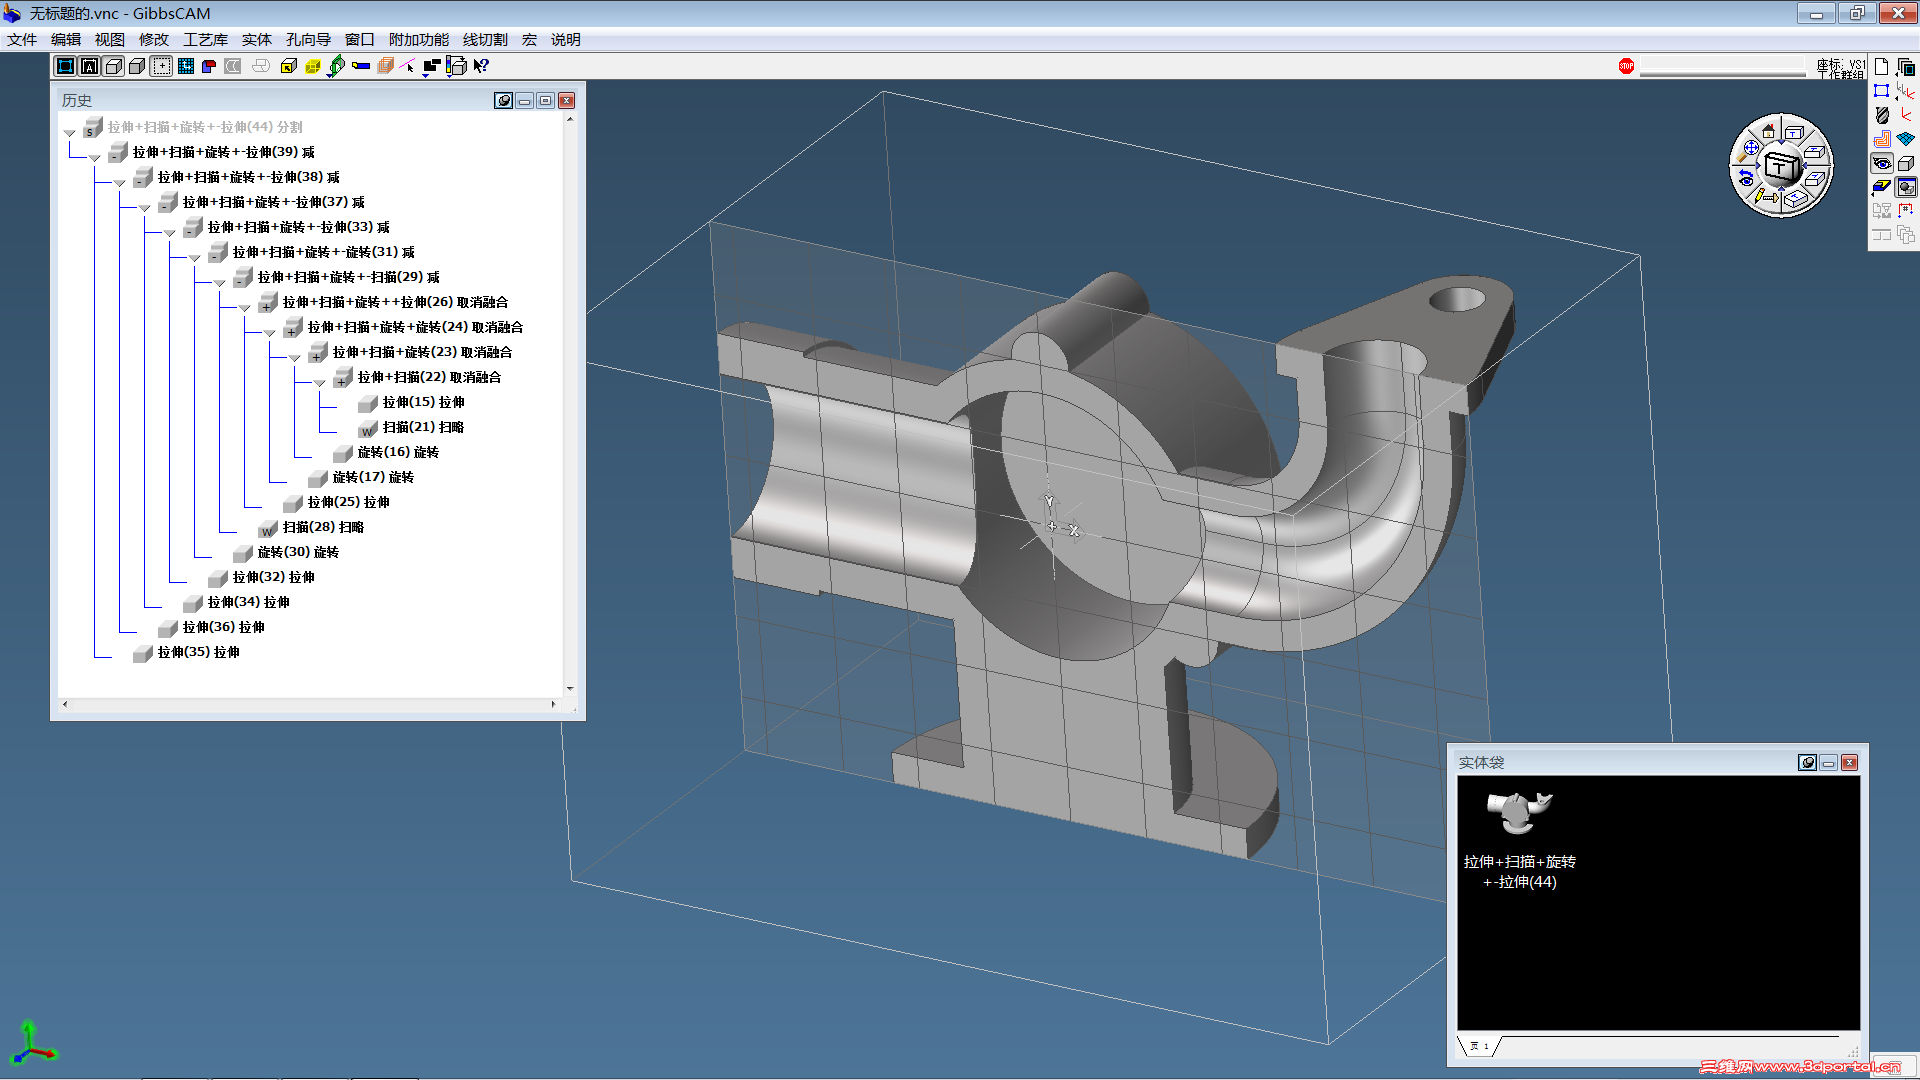The image size is (1920, 1080).
Task: Open the 实体 menu
Action: tap(256, 40)
